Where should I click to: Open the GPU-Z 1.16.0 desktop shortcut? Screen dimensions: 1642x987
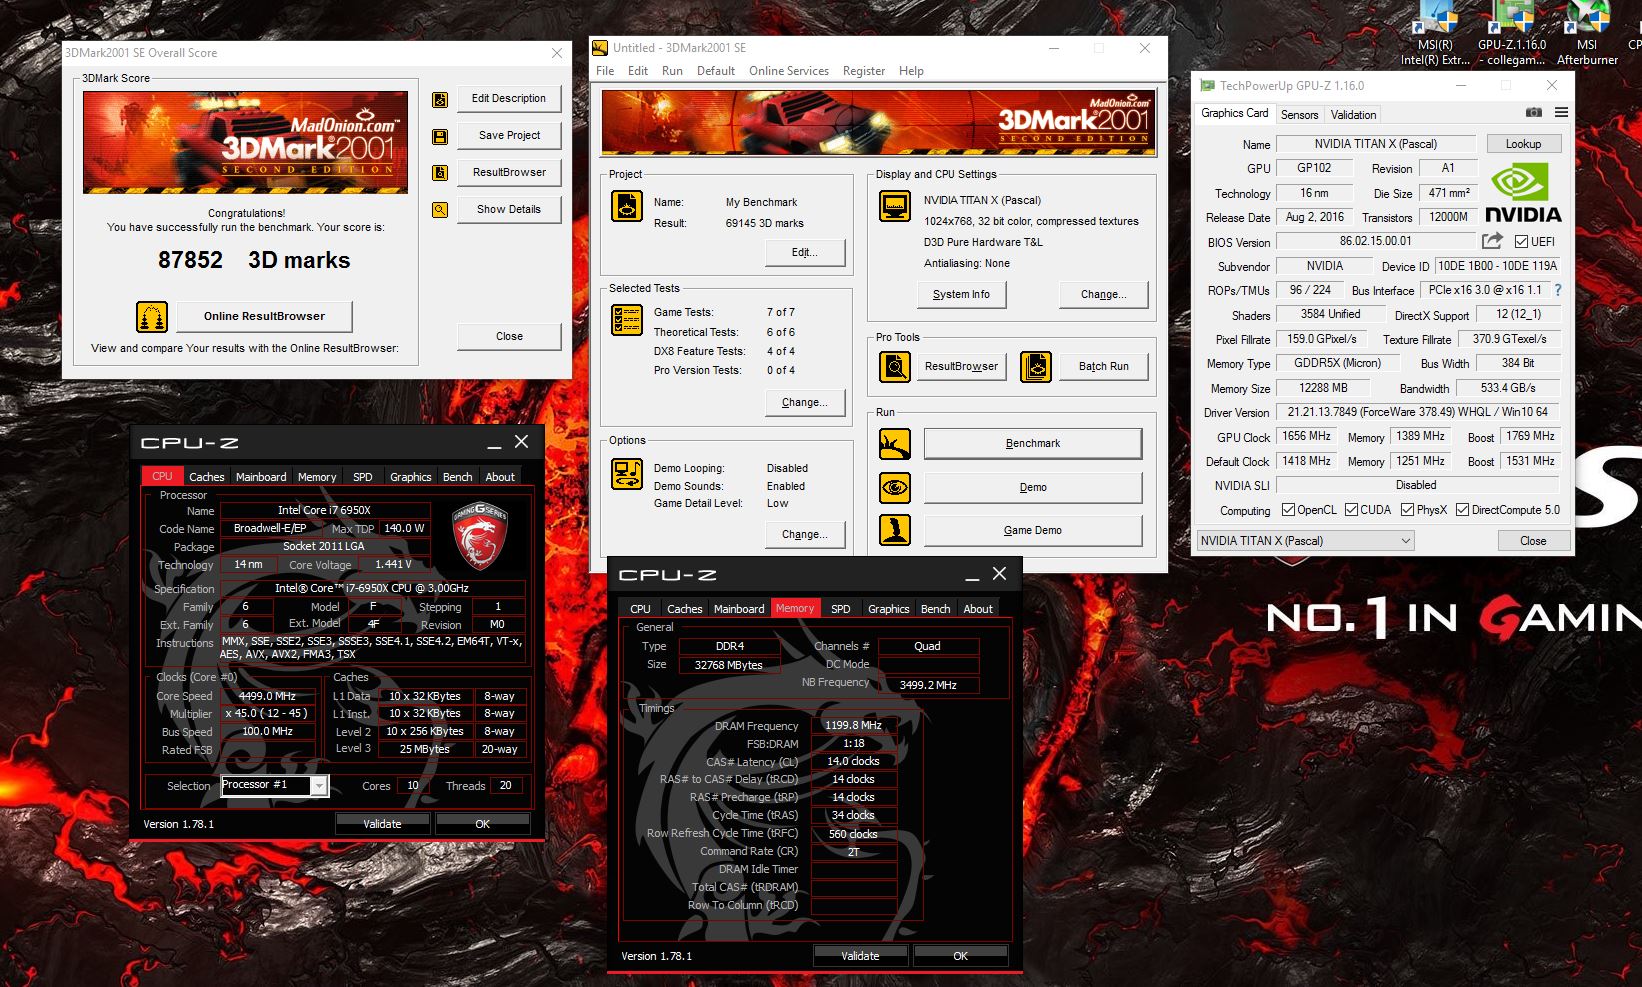click(x=1511, y=33)
